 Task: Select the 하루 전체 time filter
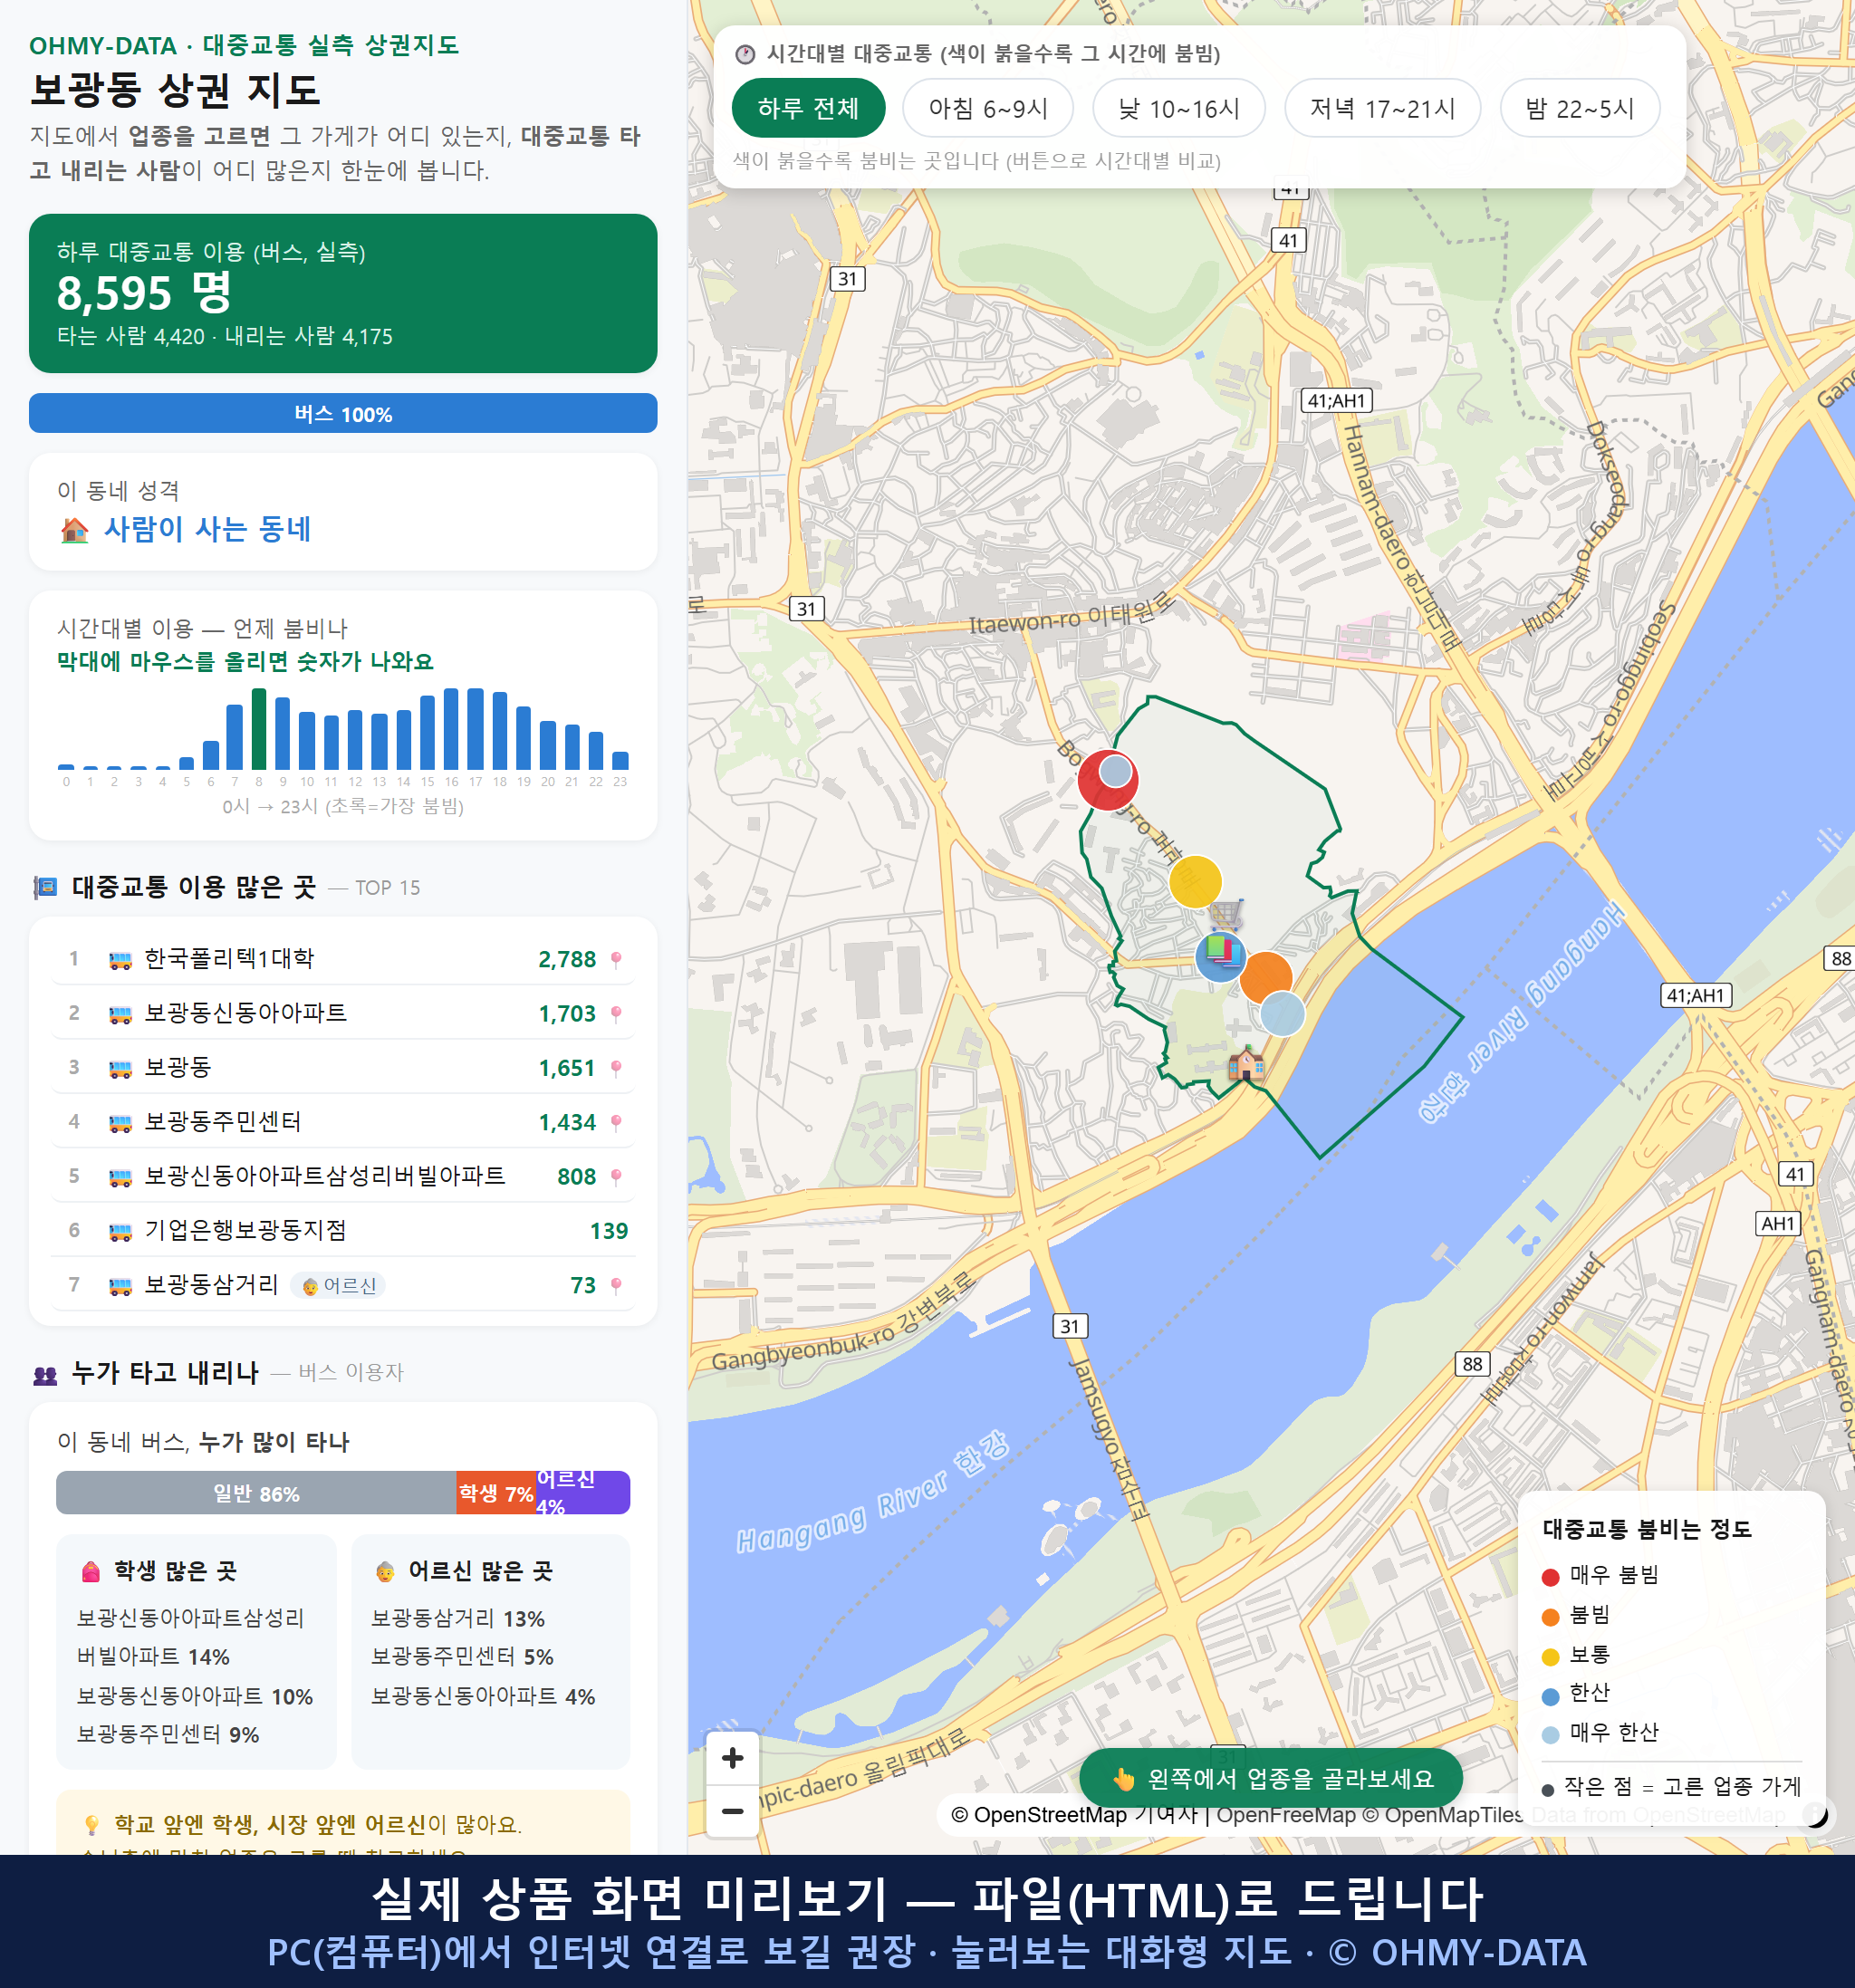[808, 108]
